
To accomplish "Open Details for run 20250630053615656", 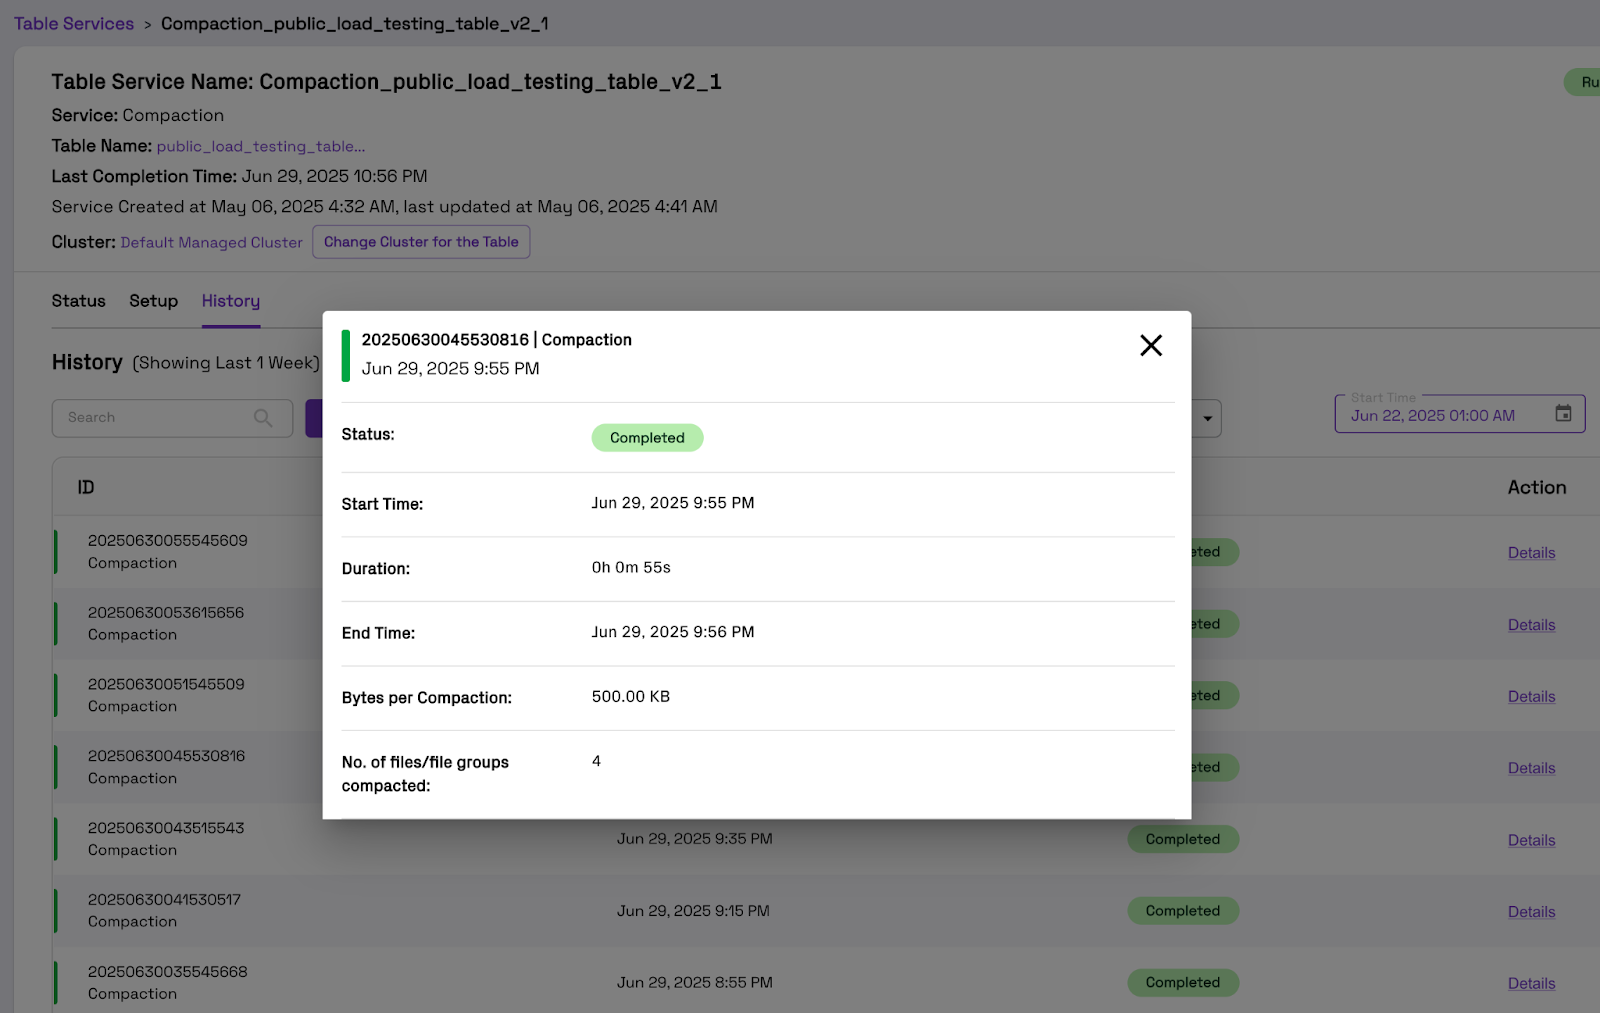I will tap(1531, 625).
